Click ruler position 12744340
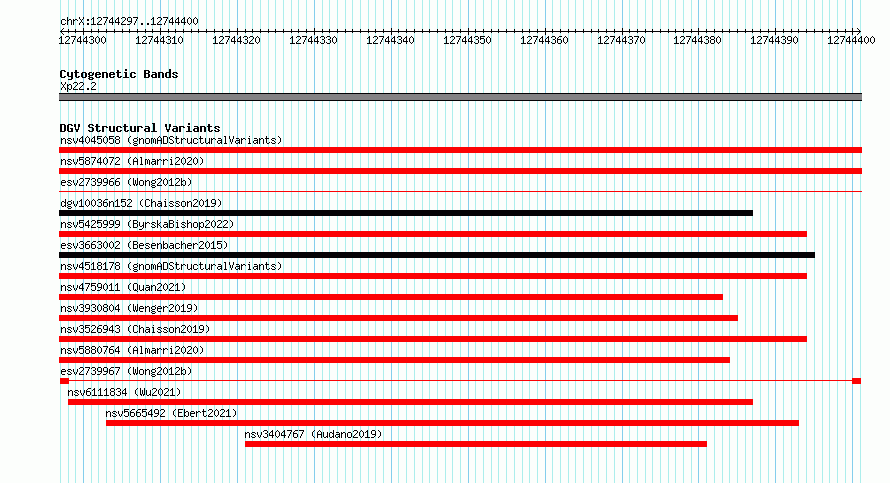 [x=391, y=40]
